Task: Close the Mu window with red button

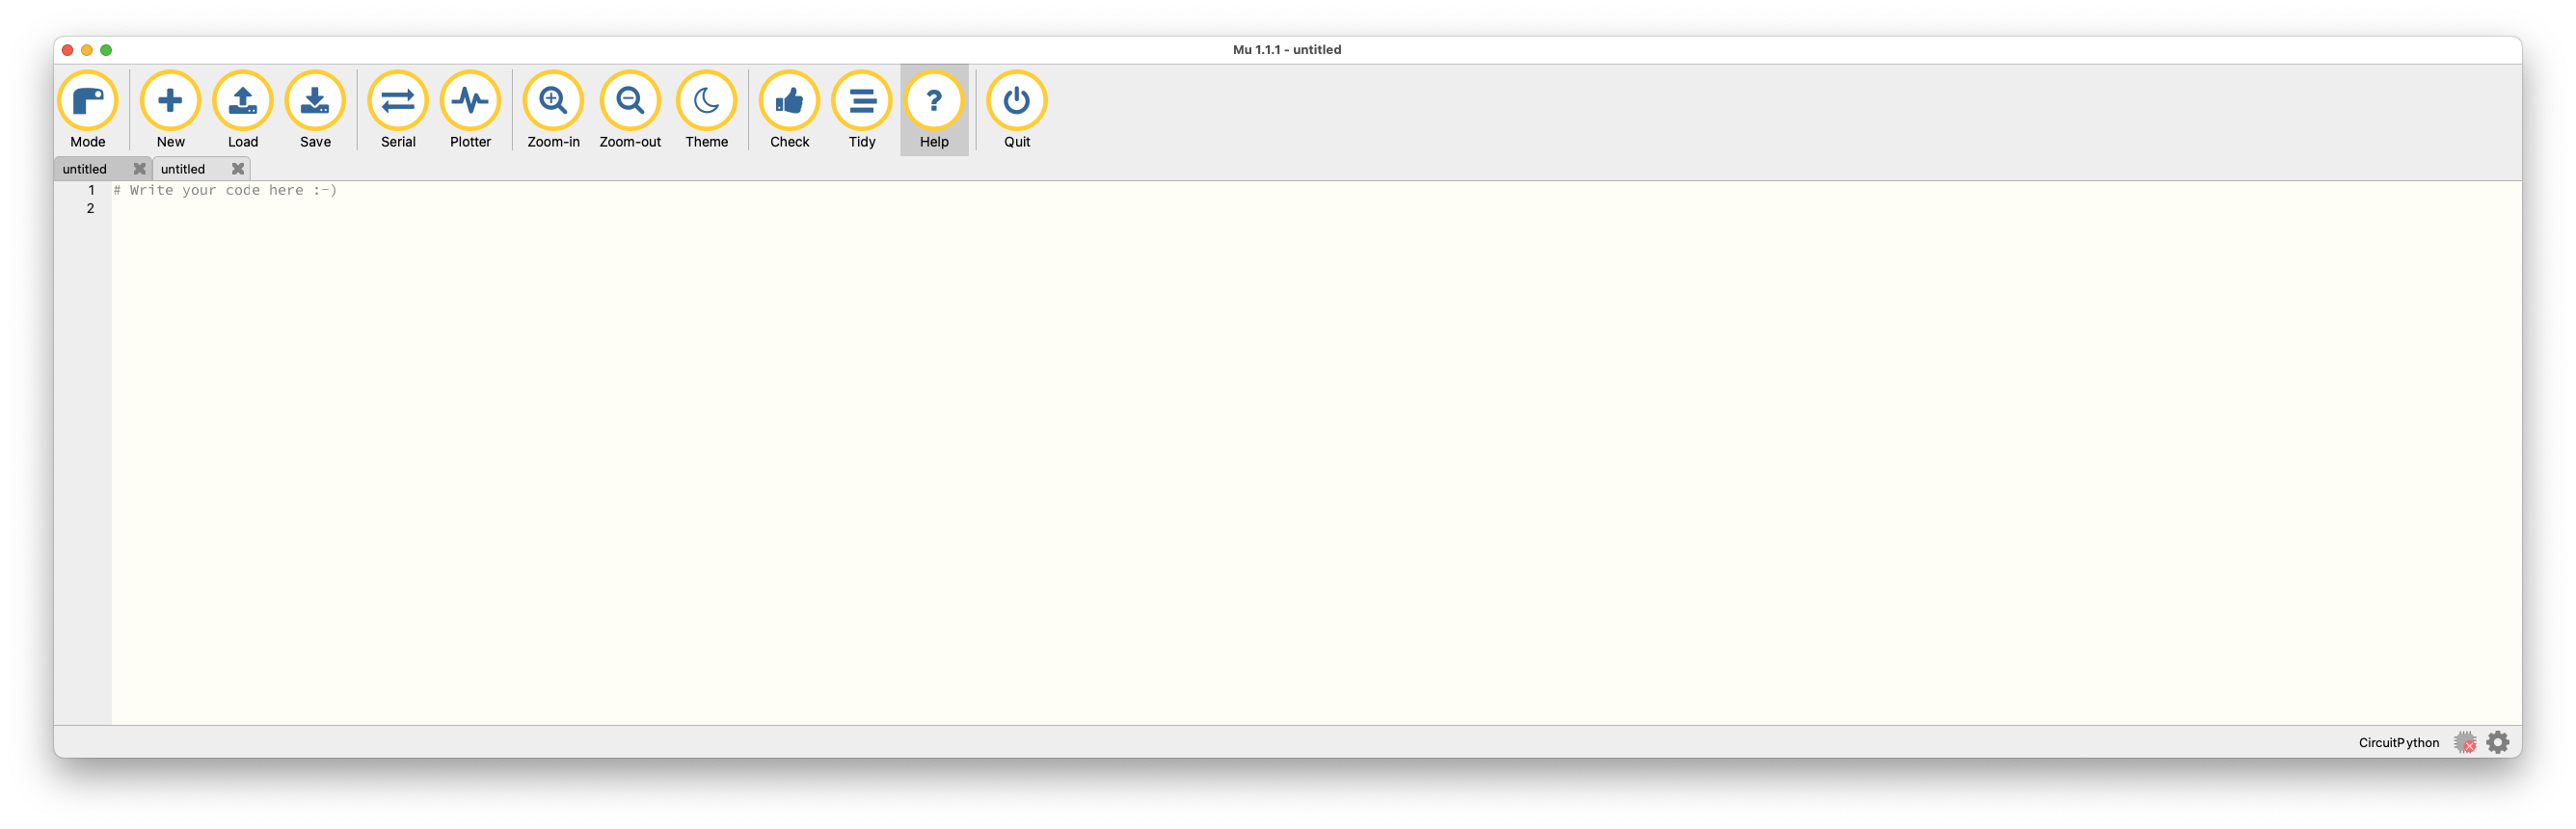Action: (68, 50)
